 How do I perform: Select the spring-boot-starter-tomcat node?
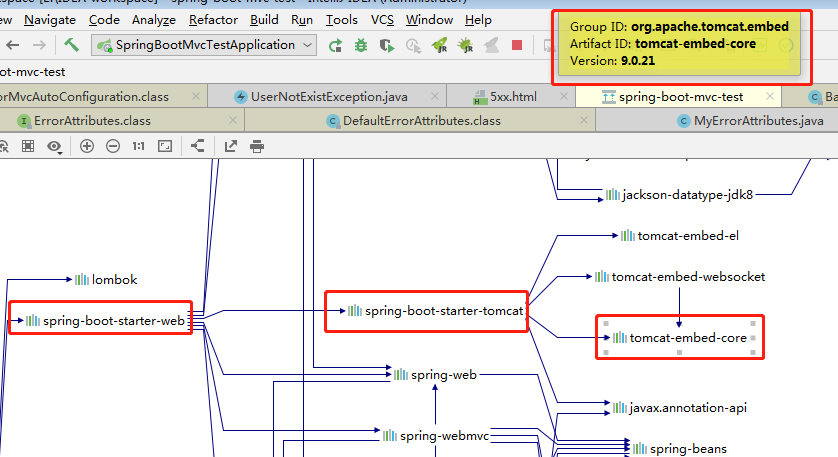436,311
